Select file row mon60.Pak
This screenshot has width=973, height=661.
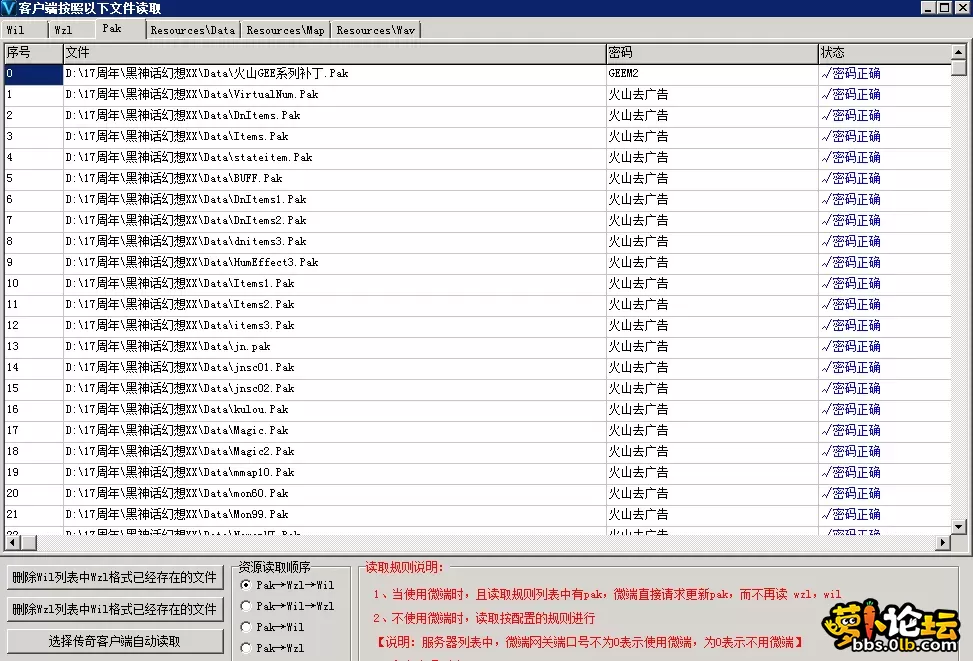pyautogui.click(x=477, y=493)
